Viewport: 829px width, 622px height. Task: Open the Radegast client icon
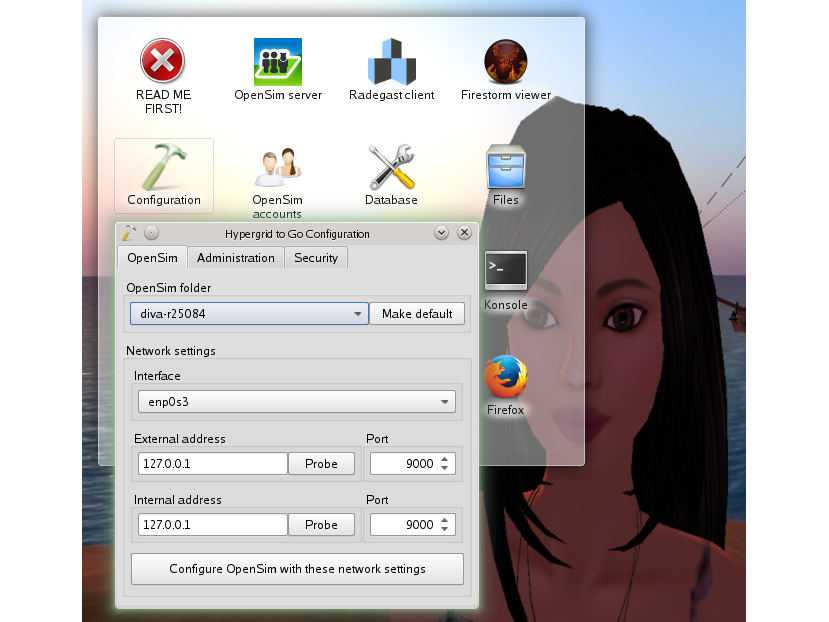(392, 62)
